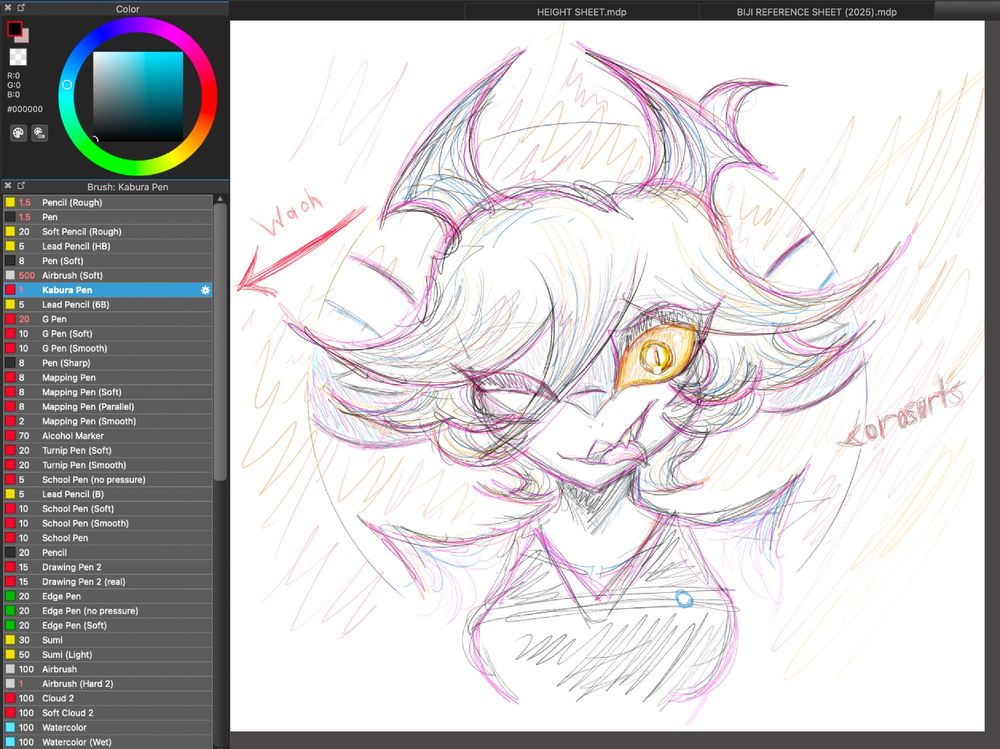Screen dimensions: 1000x749
Task: Select the plain School Pen brush
Action: point(108,538)
